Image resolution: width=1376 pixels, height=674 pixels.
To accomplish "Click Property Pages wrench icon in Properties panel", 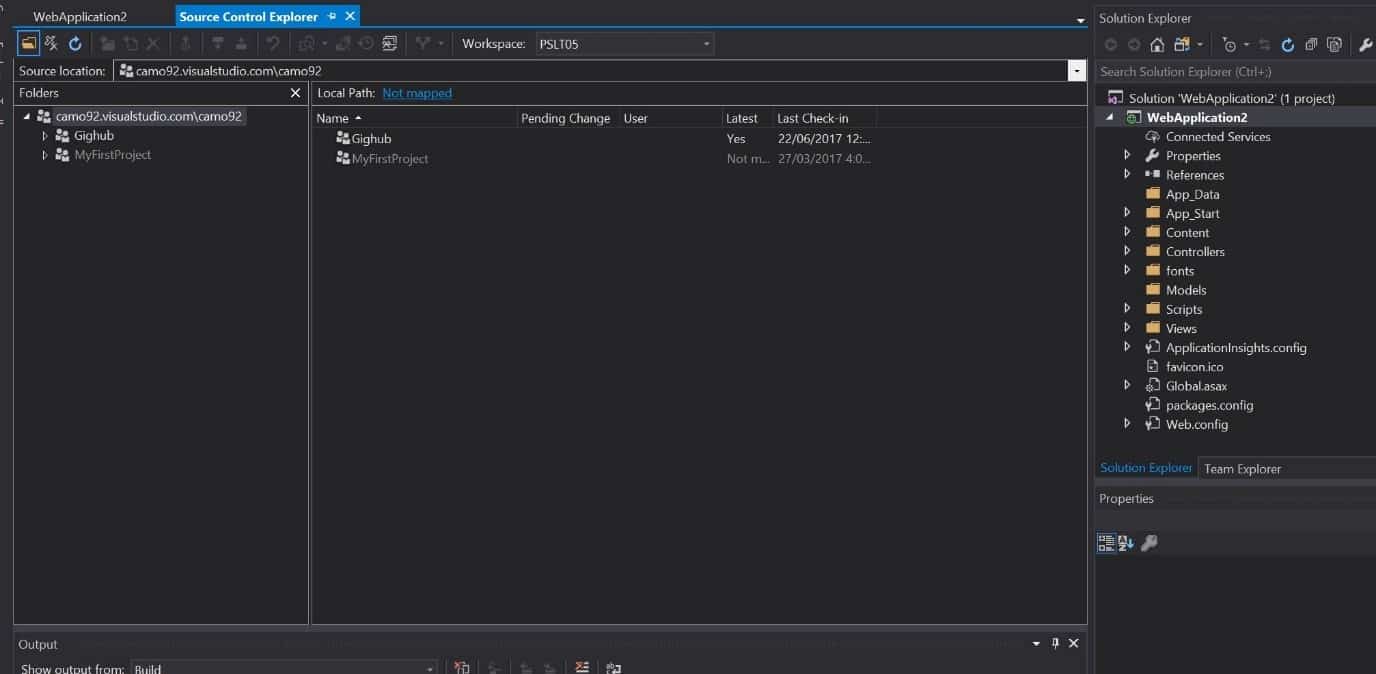I will pos(1149,543).
